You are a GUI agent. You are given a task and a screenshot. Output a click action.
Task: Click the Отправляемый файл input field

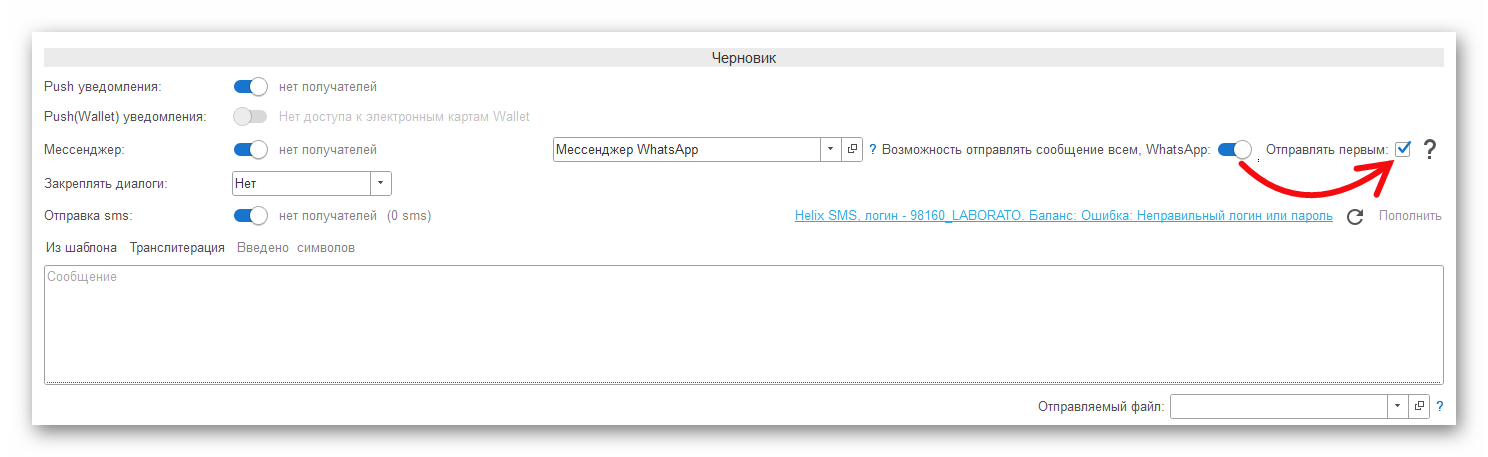click(1278, 406)
